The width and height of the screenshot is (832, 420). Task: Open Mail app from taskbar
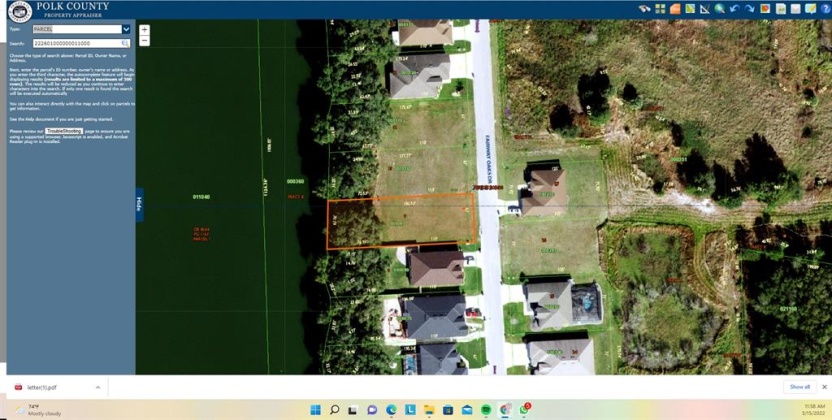coord(467,409)
